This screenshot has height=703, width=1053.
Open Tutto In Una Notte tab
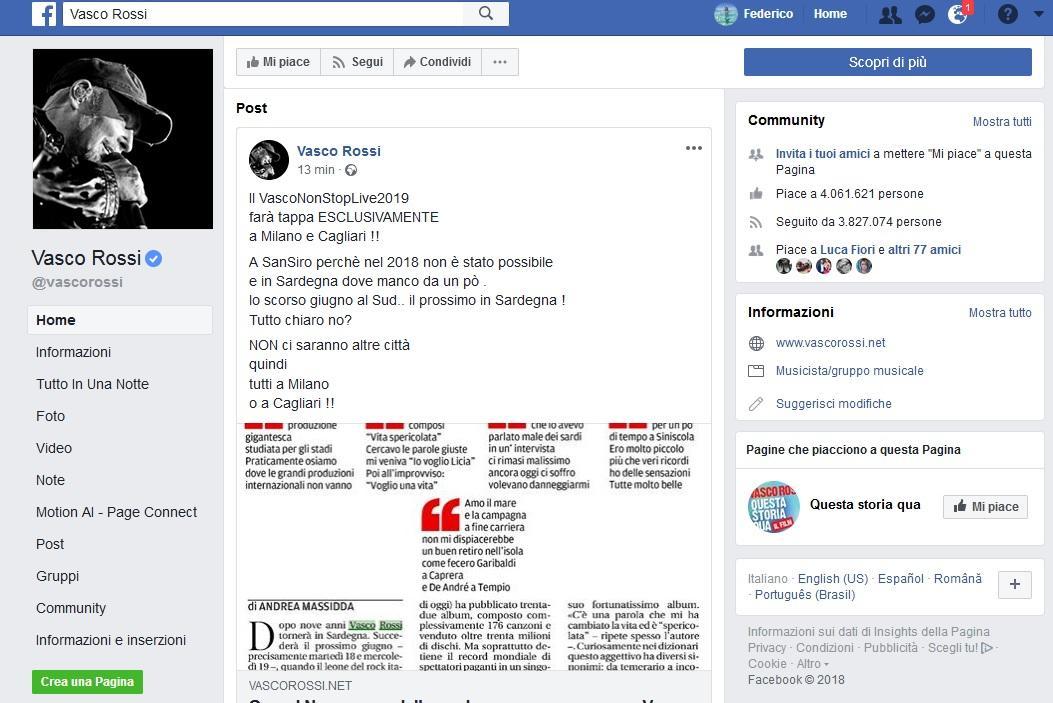click(92, 384)
